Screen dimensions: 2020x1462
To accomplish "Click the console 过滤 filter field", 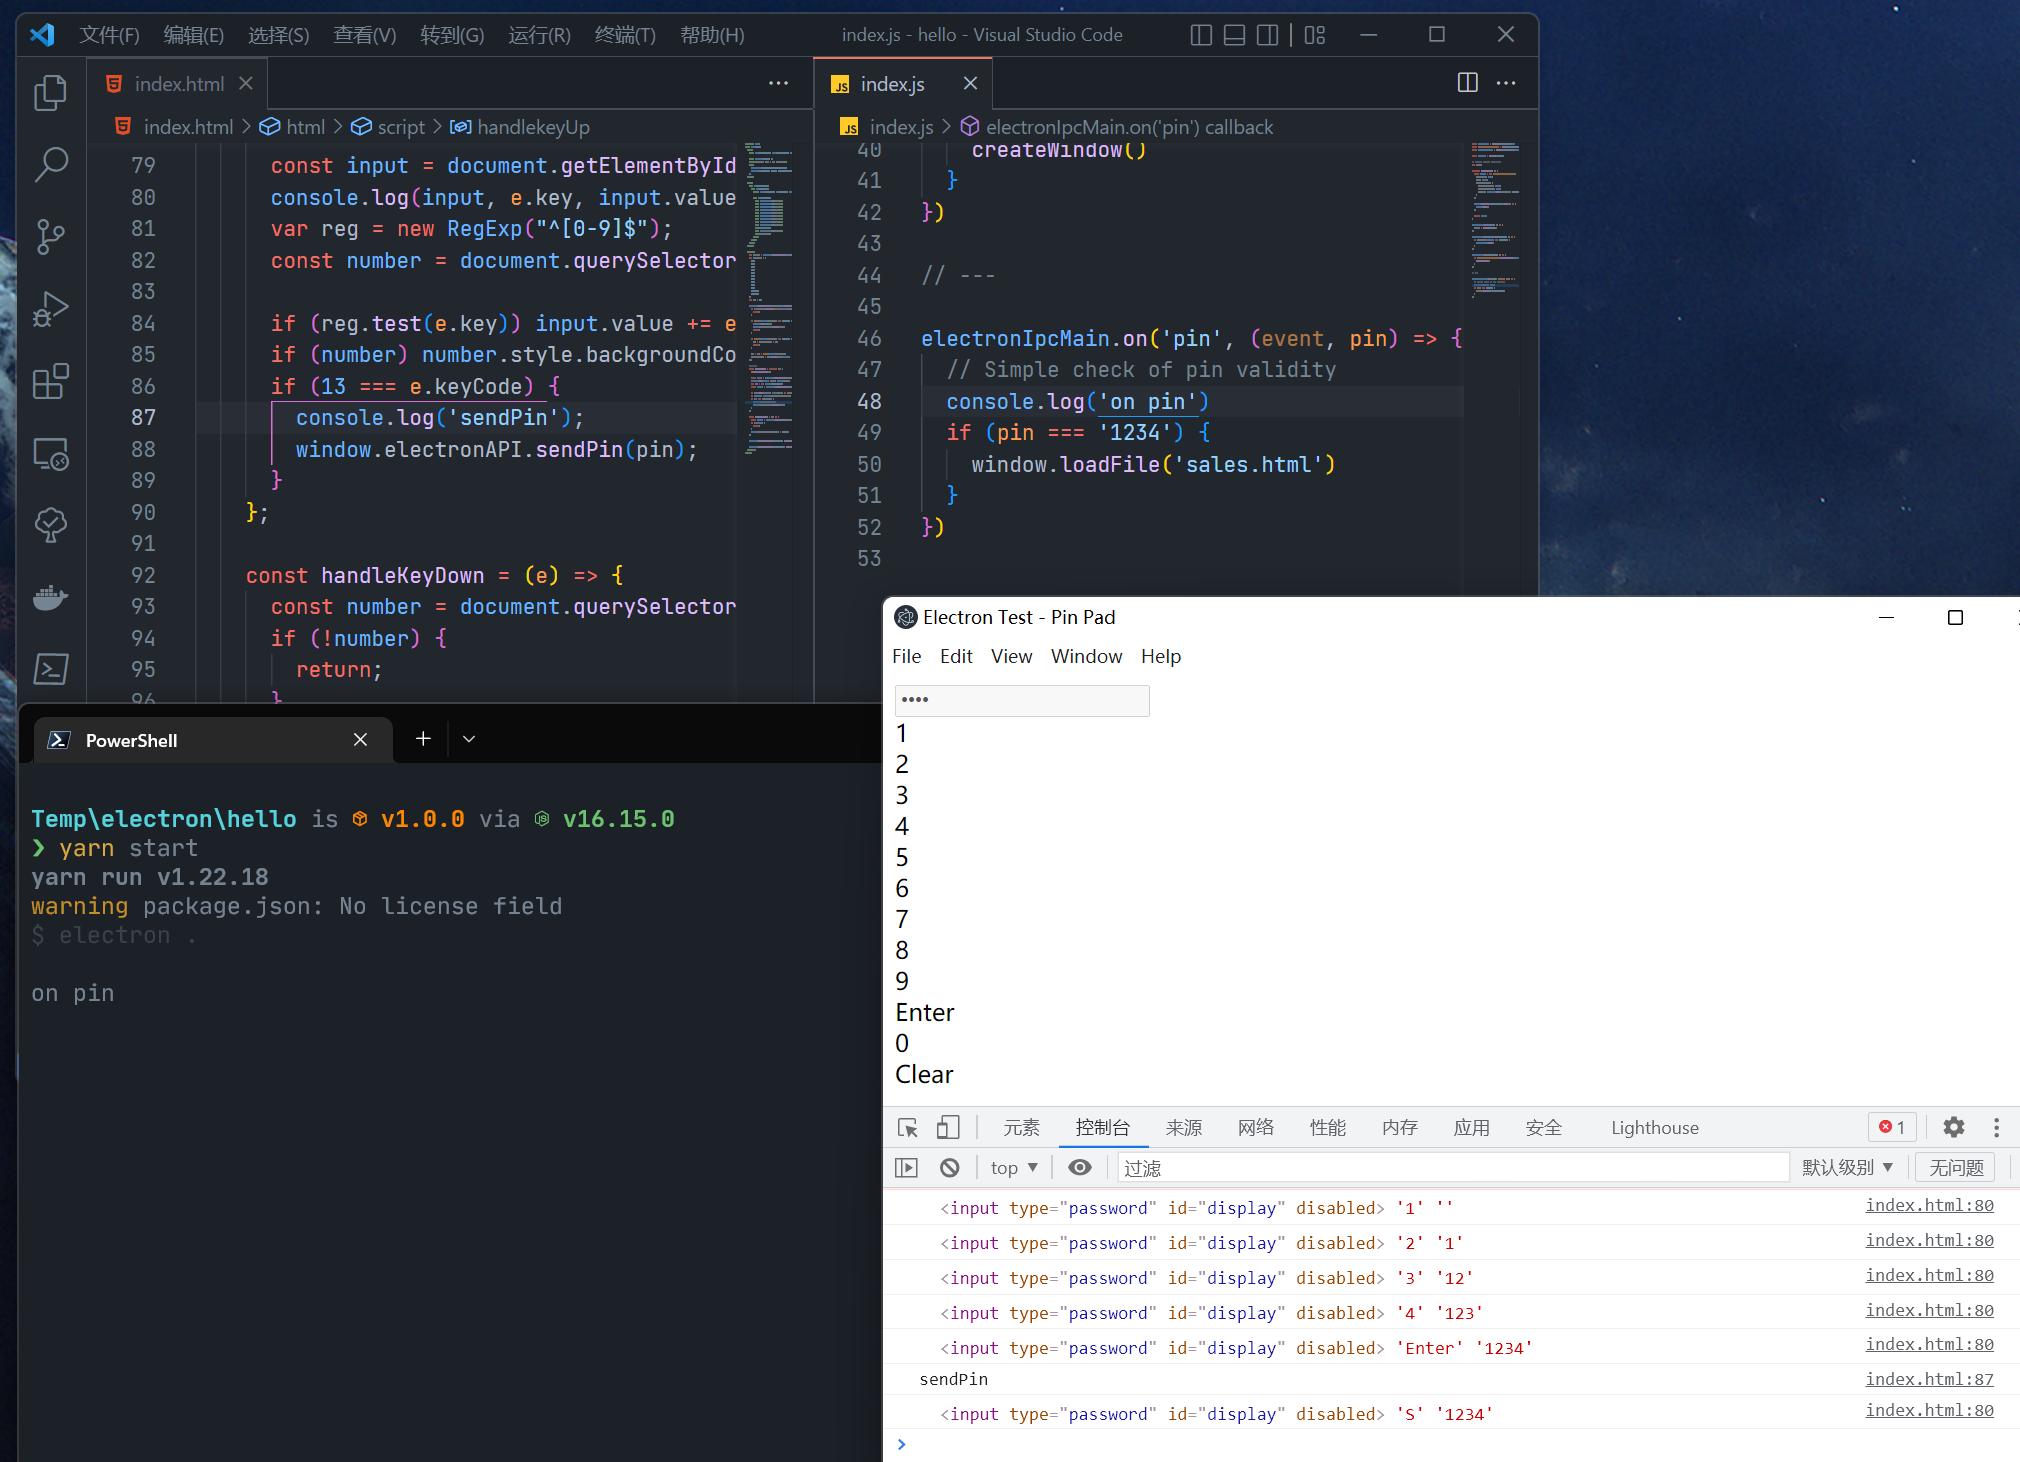I will (x=1453, y=1168).
